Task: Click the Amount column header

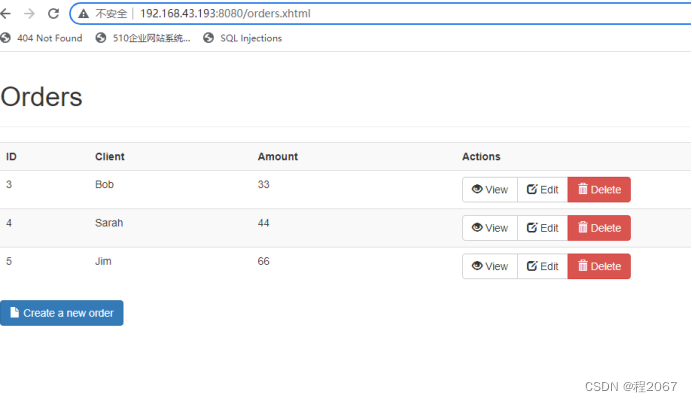Action: [278, 157]
